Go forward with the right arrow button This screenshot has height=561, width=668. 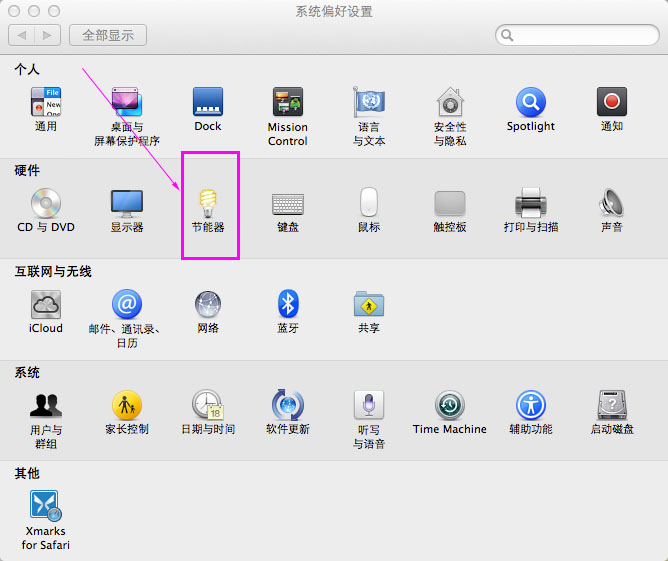pyautogui.click(x=48, y=35)
